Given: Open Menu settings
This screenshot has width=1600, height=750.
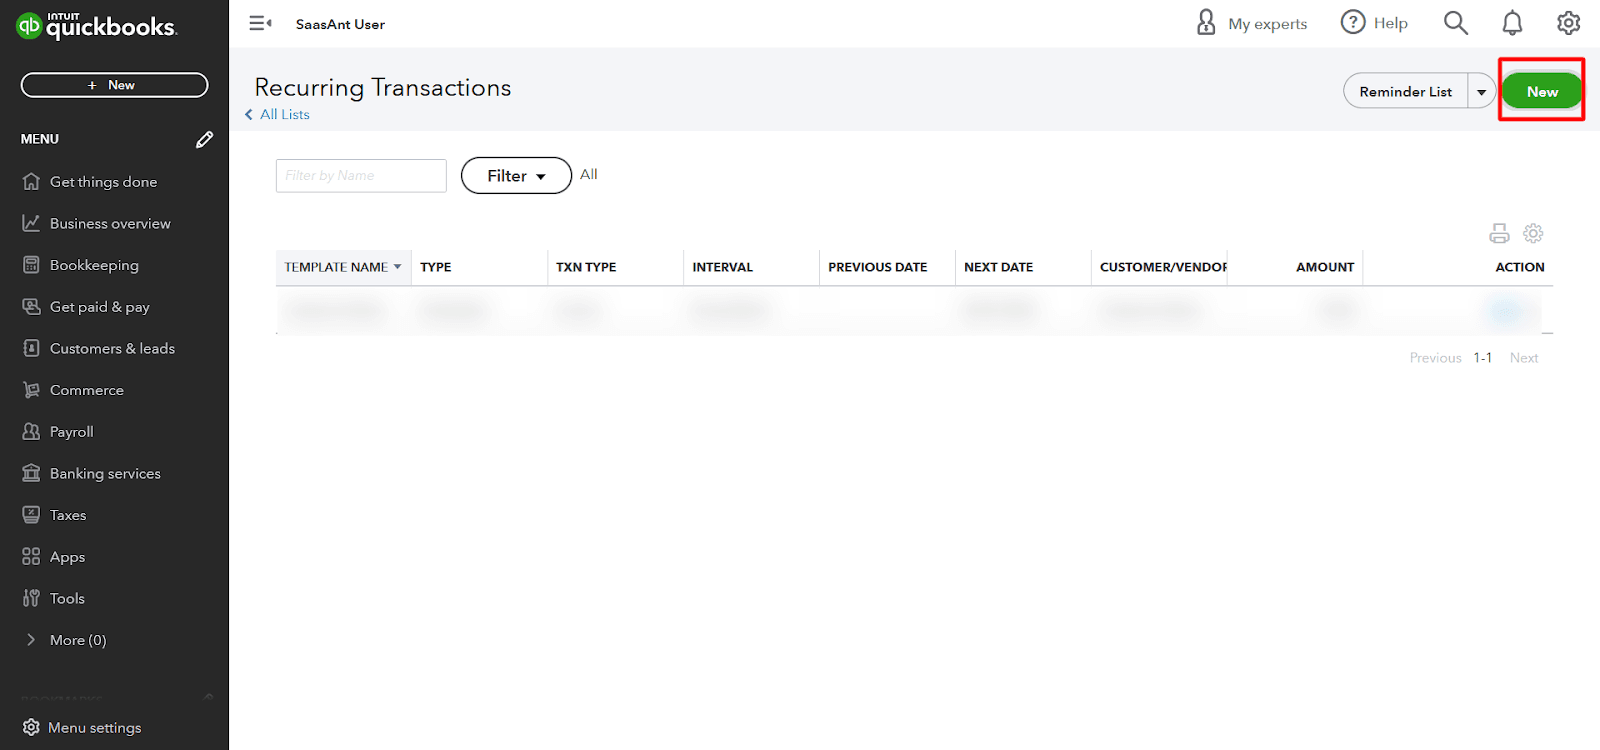Looking at the screenshot, I should pos(94,727).
